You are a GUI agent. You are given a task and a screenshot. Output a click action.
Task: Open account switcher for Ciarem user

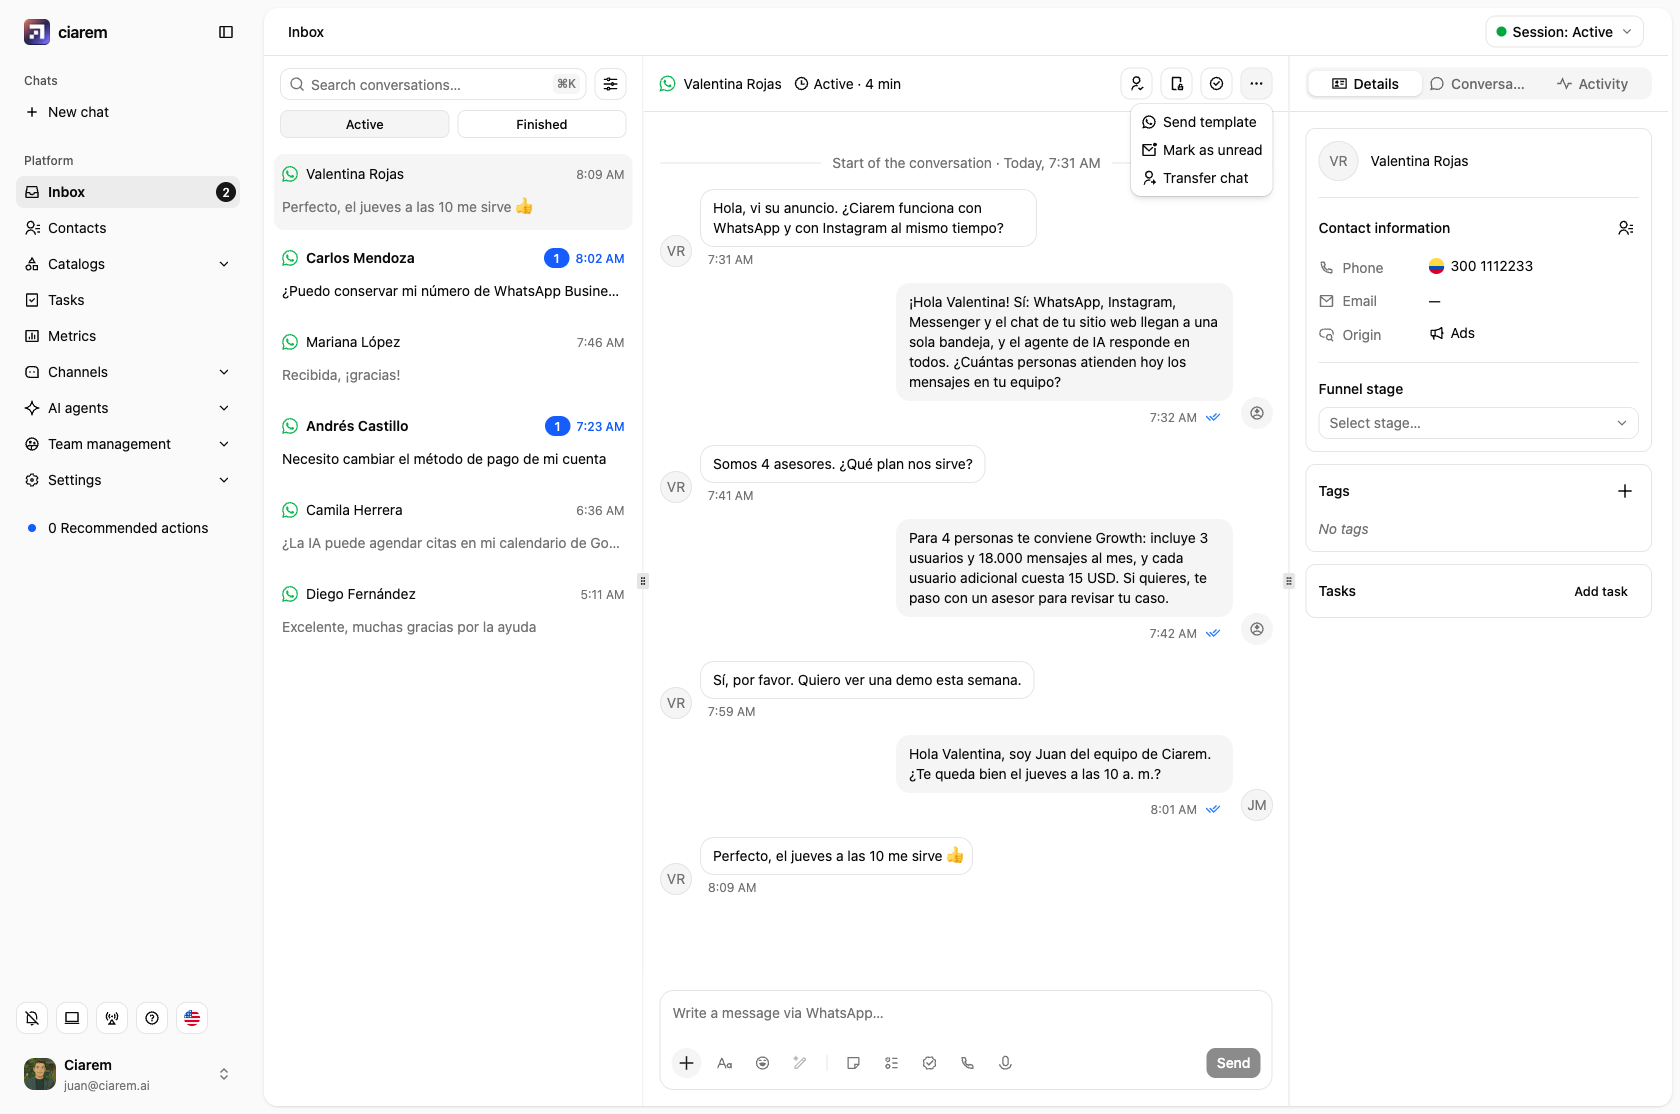[128, 1074]
